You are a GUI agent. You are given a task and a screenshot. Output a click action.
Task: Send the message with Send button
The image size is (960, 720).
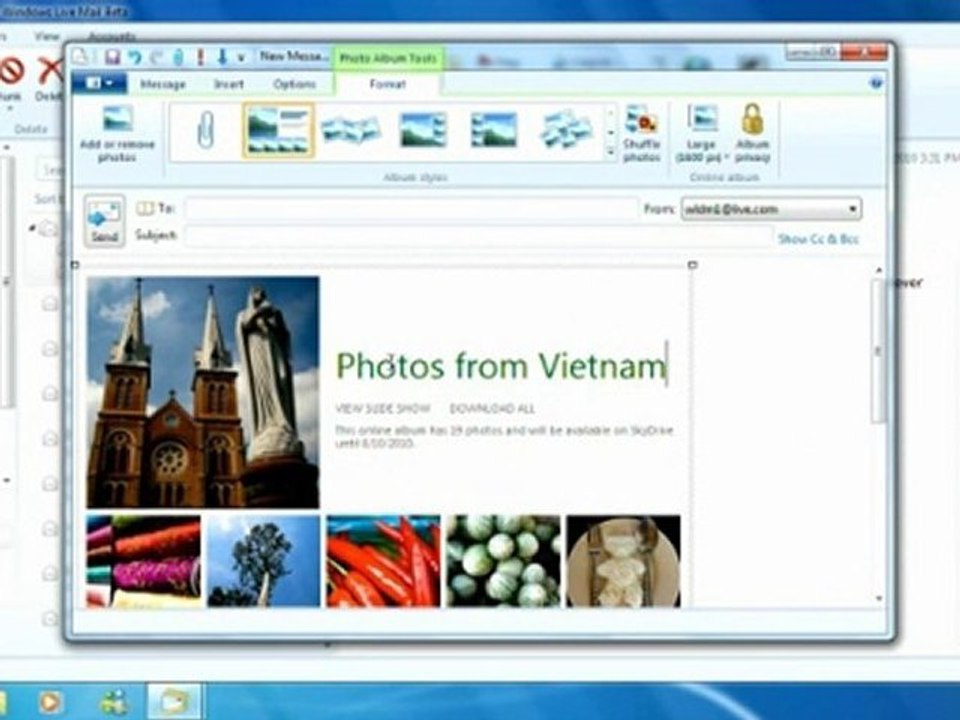105,221
